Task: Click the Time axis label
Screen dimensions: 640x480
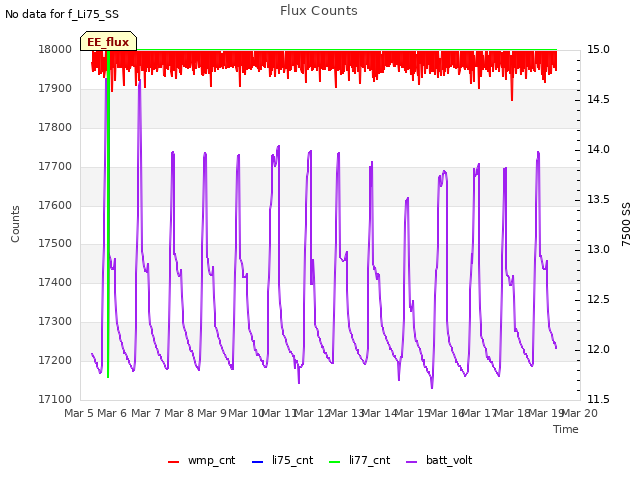Action: [566, 429]
